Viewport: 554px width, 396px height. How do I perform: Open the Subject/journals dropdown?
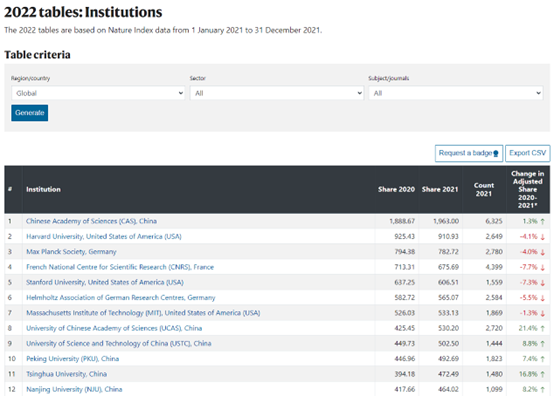(x=456, y=93)
